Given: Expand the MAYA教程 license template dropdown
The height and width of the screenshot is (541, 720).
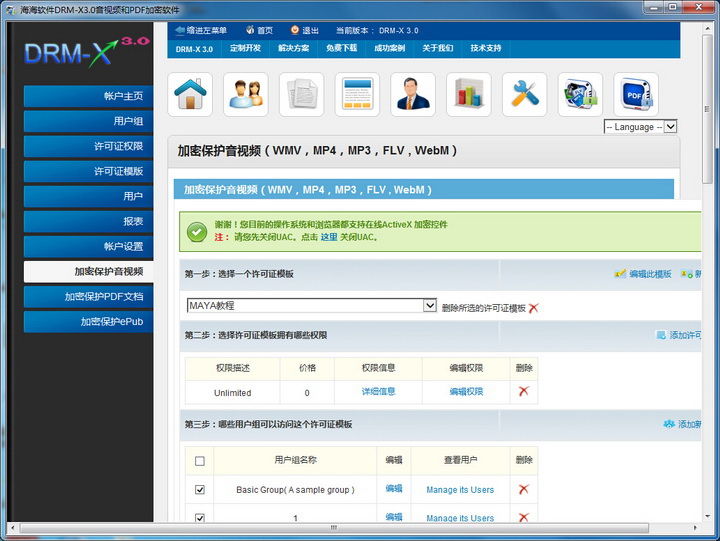Looking at the screenshot, I should pyautogui.click(x=429, y=305).
